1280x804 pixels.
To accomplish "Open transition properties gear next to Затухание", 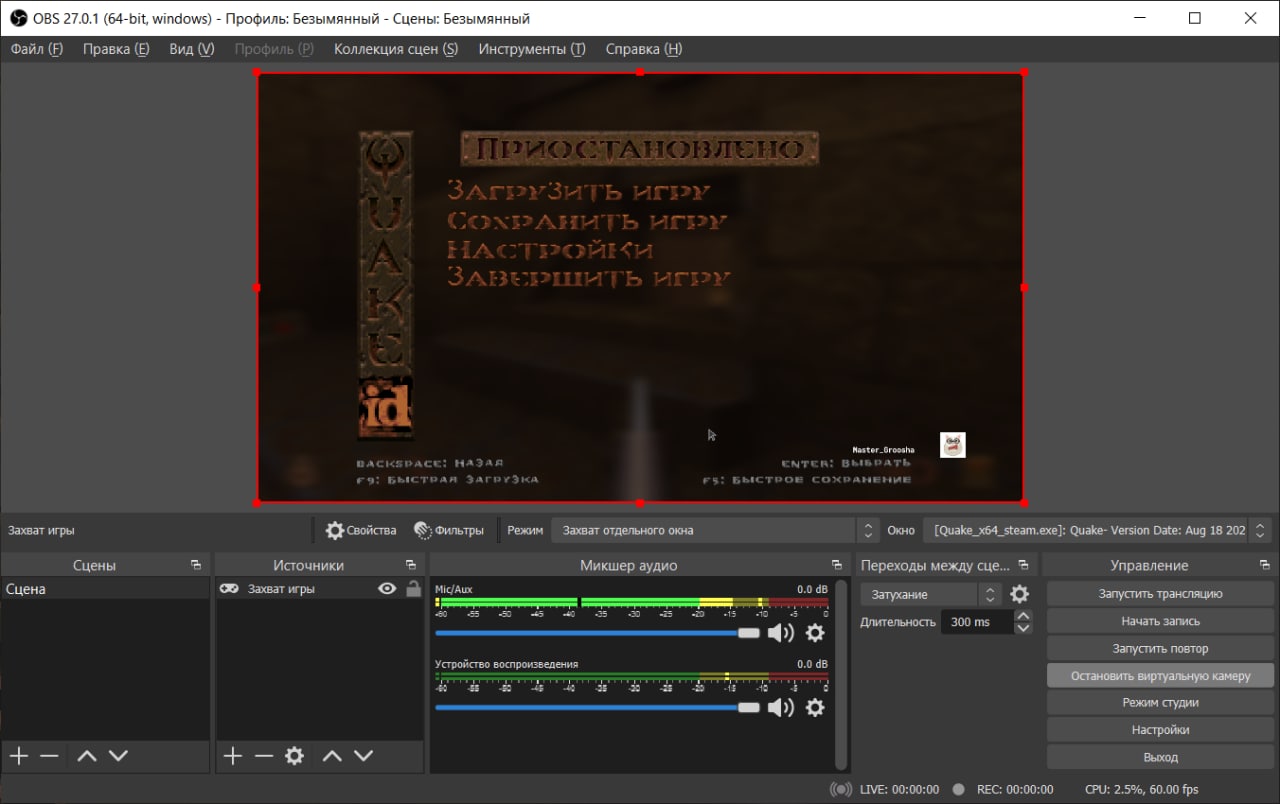I will [x=1019, y=594].
